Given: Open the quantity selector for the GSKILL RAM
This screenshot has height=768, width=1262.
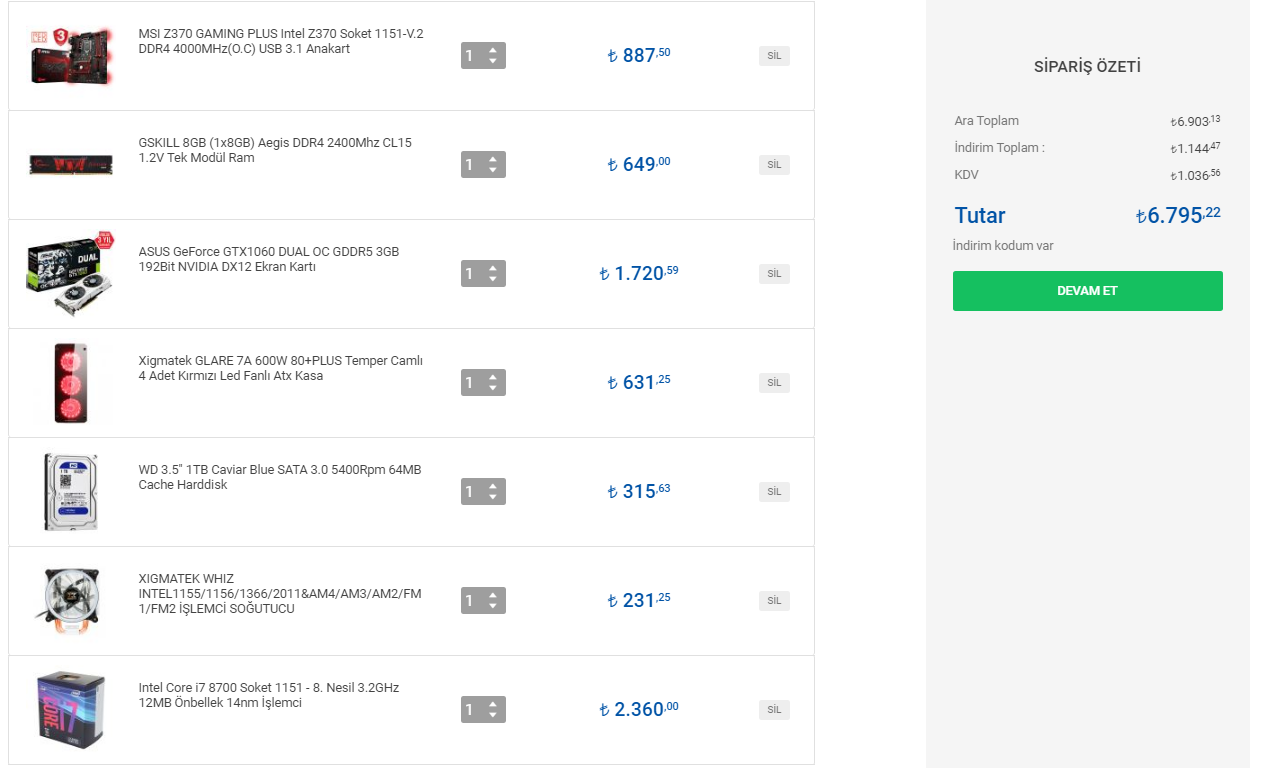Looking at the screenshot, I should coord(483,165).
